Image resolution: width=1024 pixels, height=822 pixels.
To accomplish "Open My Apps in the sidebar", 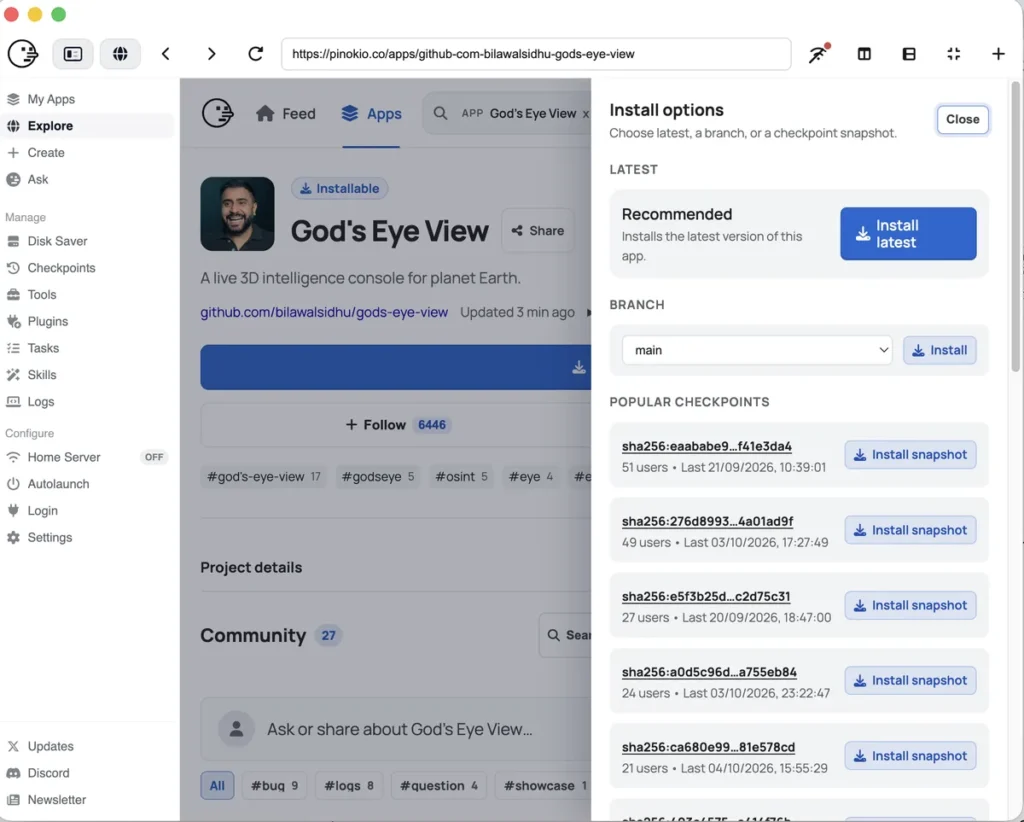I will (87, 99).
